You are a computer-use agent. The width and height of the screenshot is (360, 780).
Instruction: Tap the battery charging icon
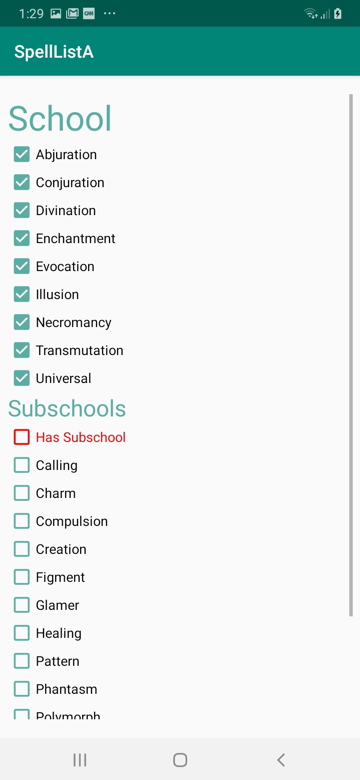[338, 13]
